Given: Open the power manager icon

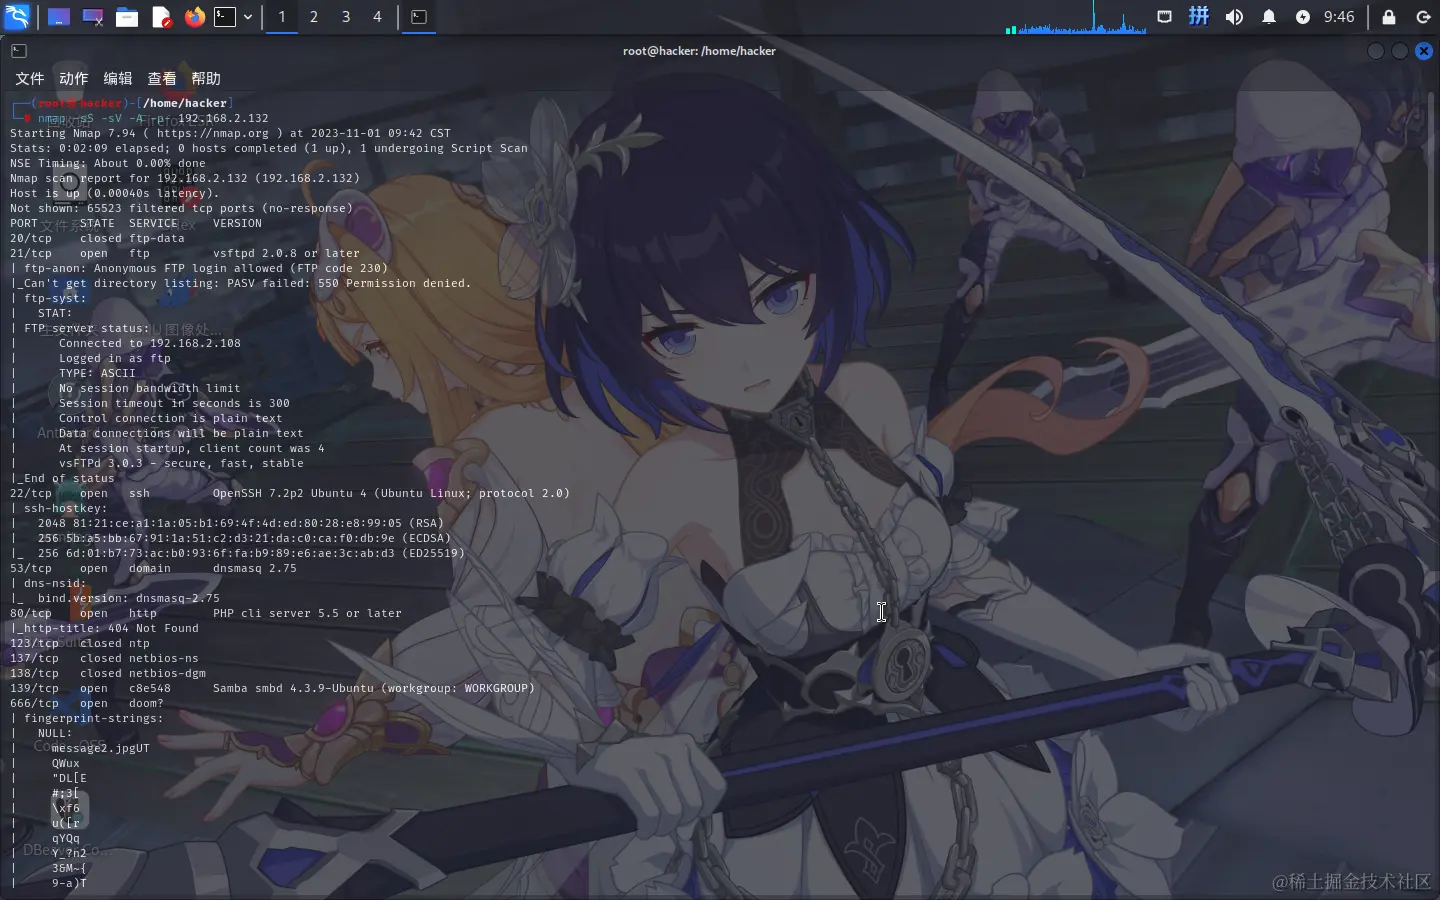Looking at the screenshot, I should point(1303,17).
